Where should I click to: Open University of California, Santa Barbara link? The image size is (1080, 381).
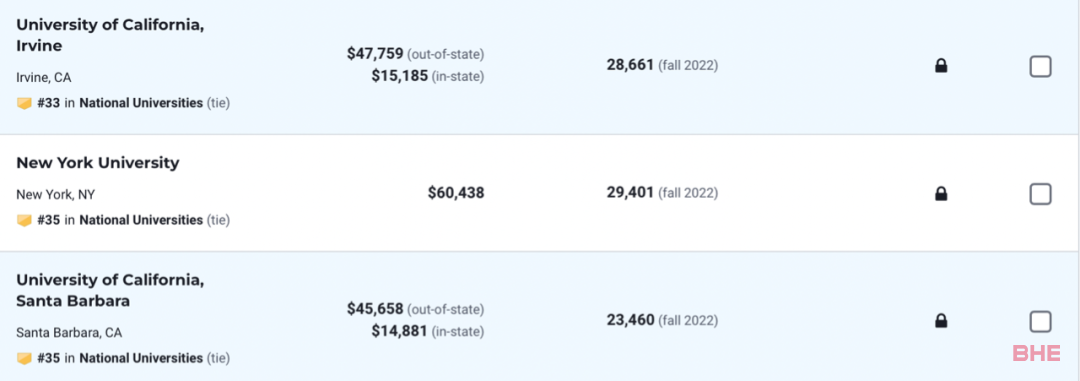[110, 291]
